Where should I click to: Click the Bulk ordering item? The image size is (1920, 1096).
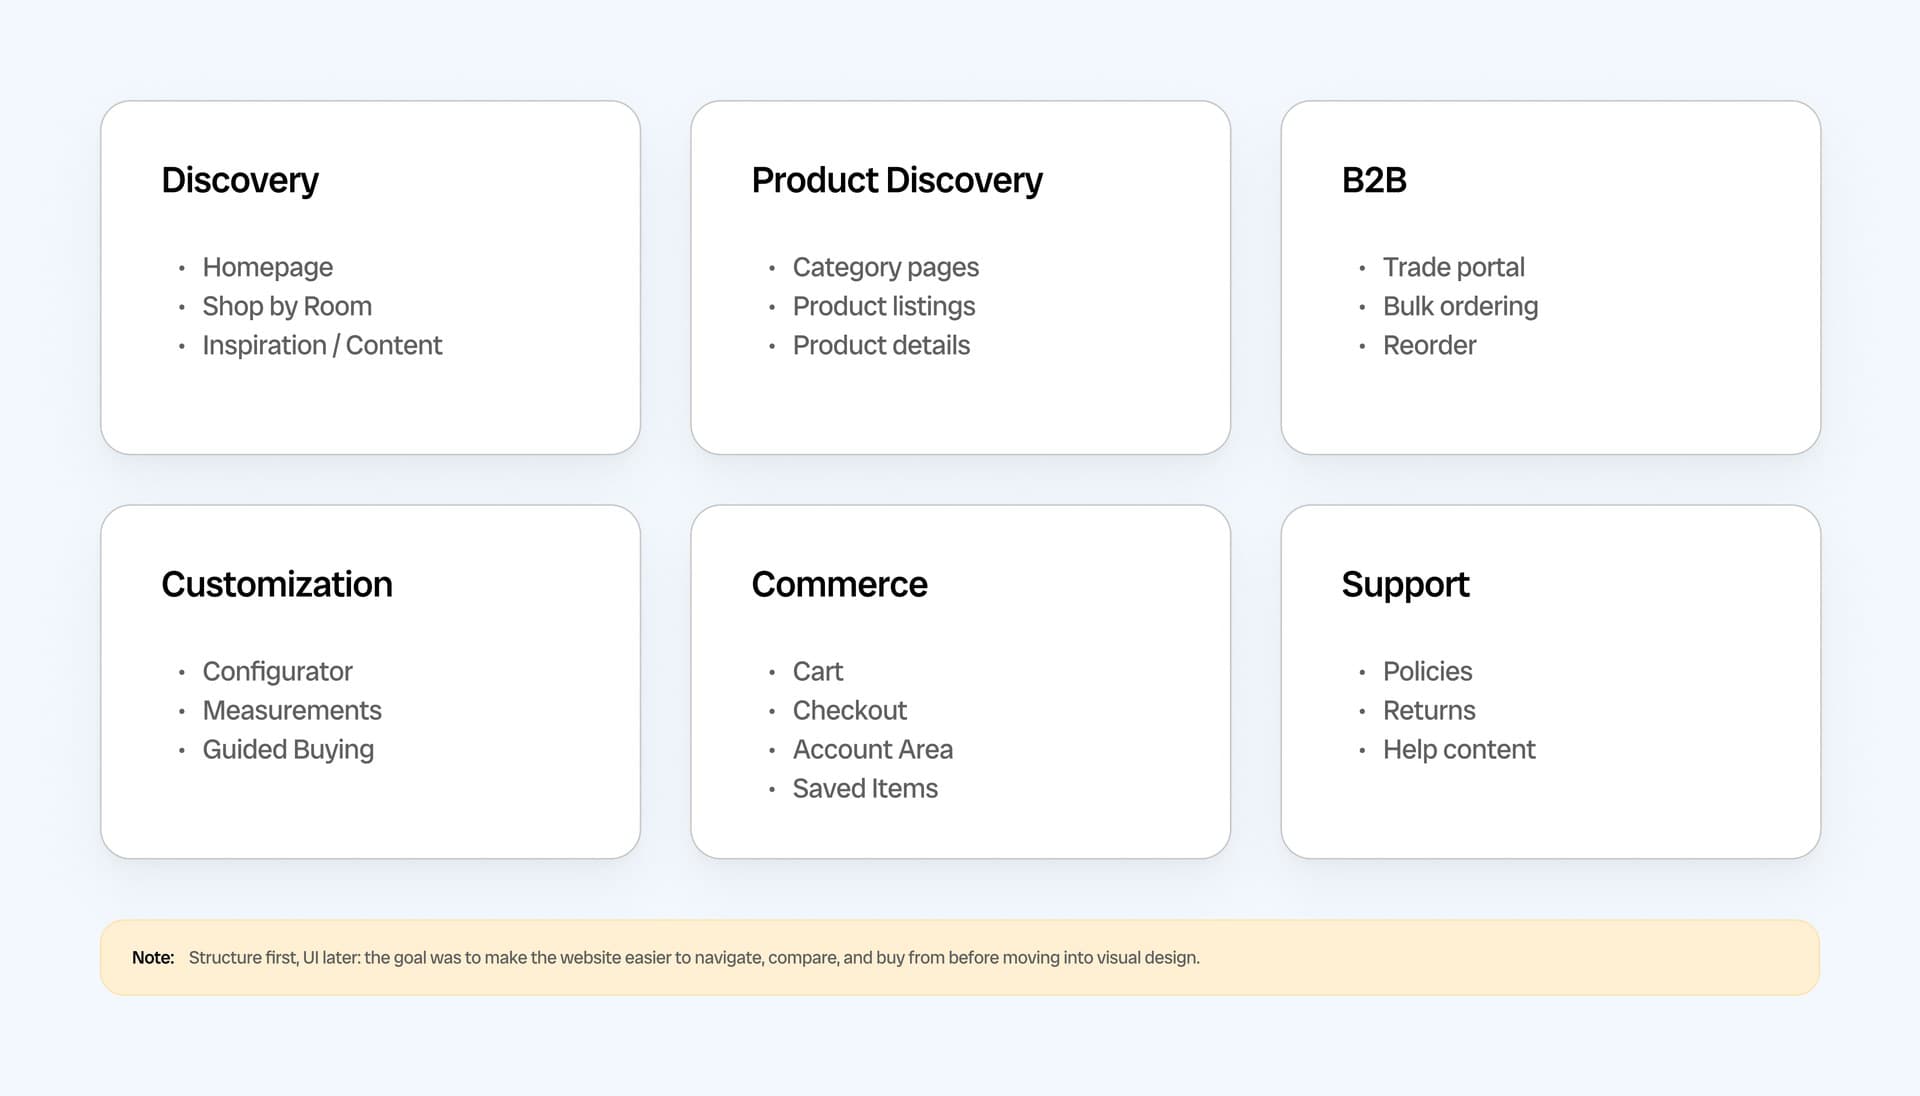[x=1460, y=306]
